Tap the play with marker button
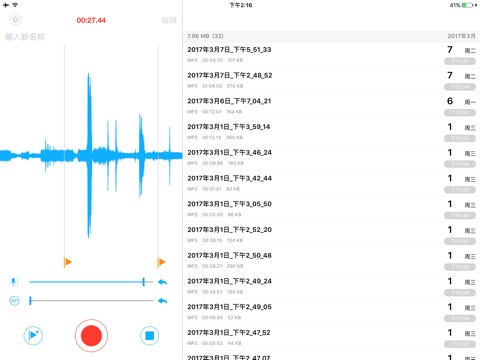The height and width of the screenshot is (360, 480). [33, 335]
